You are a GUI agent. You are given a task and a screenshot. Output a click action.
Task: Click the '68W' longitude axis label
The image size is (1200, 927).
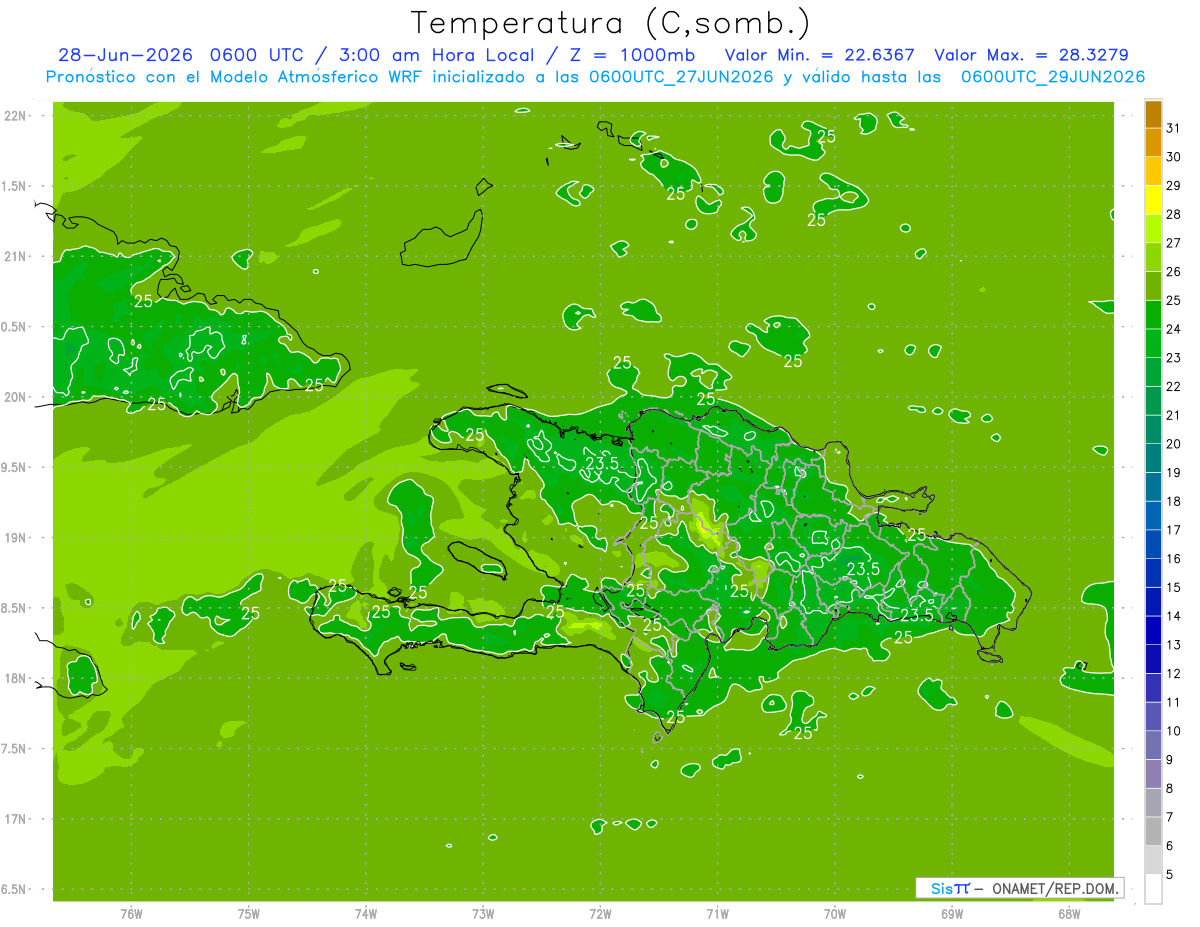tap(1069, 914)
